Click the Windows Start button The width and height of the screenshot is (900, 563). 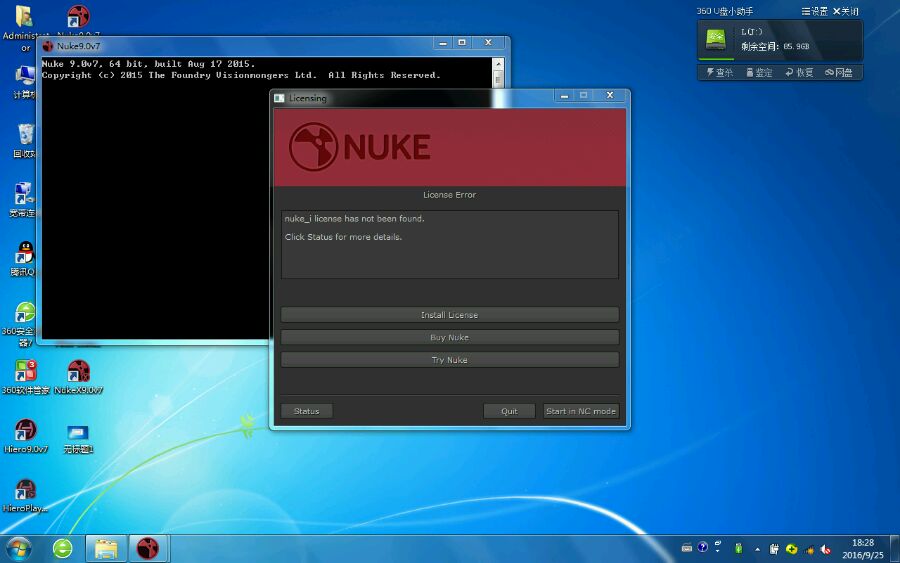coord(18,548)
